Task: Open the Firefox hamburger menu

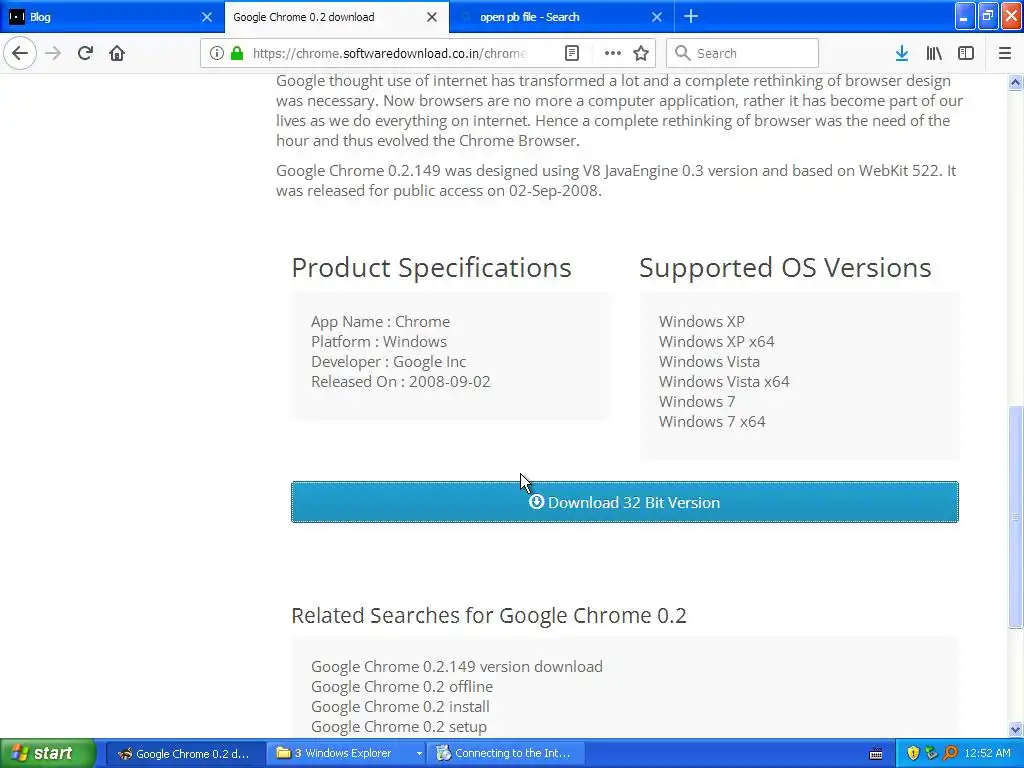Action: click(x=1005, y=53)
